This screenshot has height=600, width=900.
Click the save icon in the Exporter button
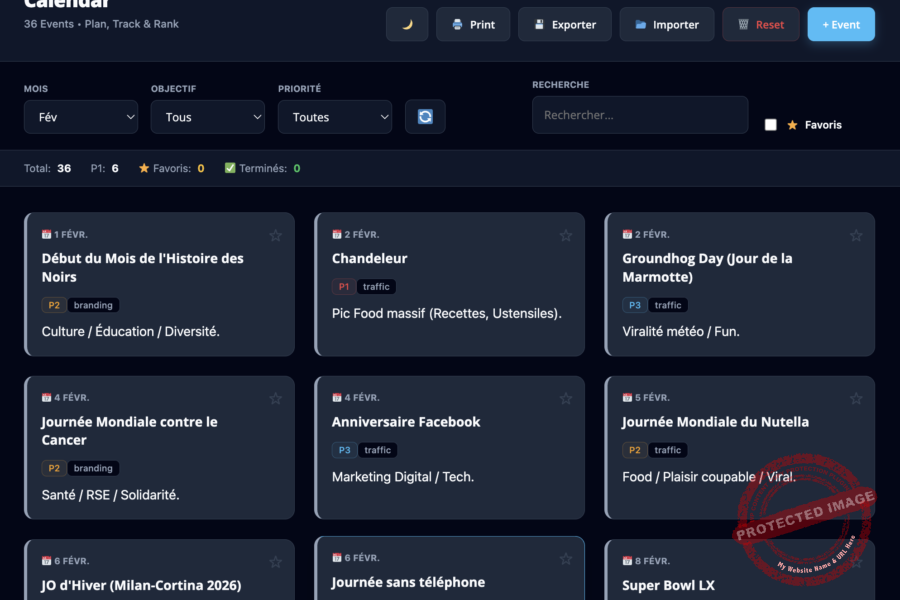539,23
